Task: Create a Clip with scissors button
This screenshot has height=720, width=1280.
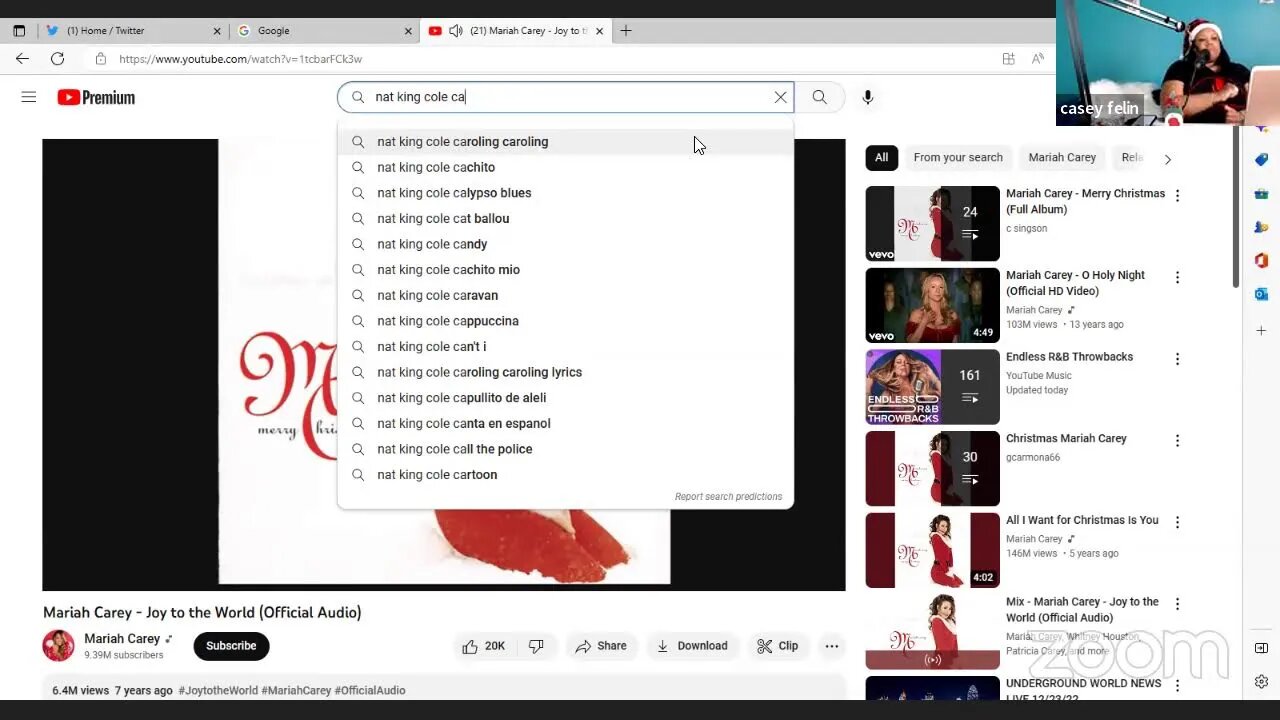Action: 778,646
